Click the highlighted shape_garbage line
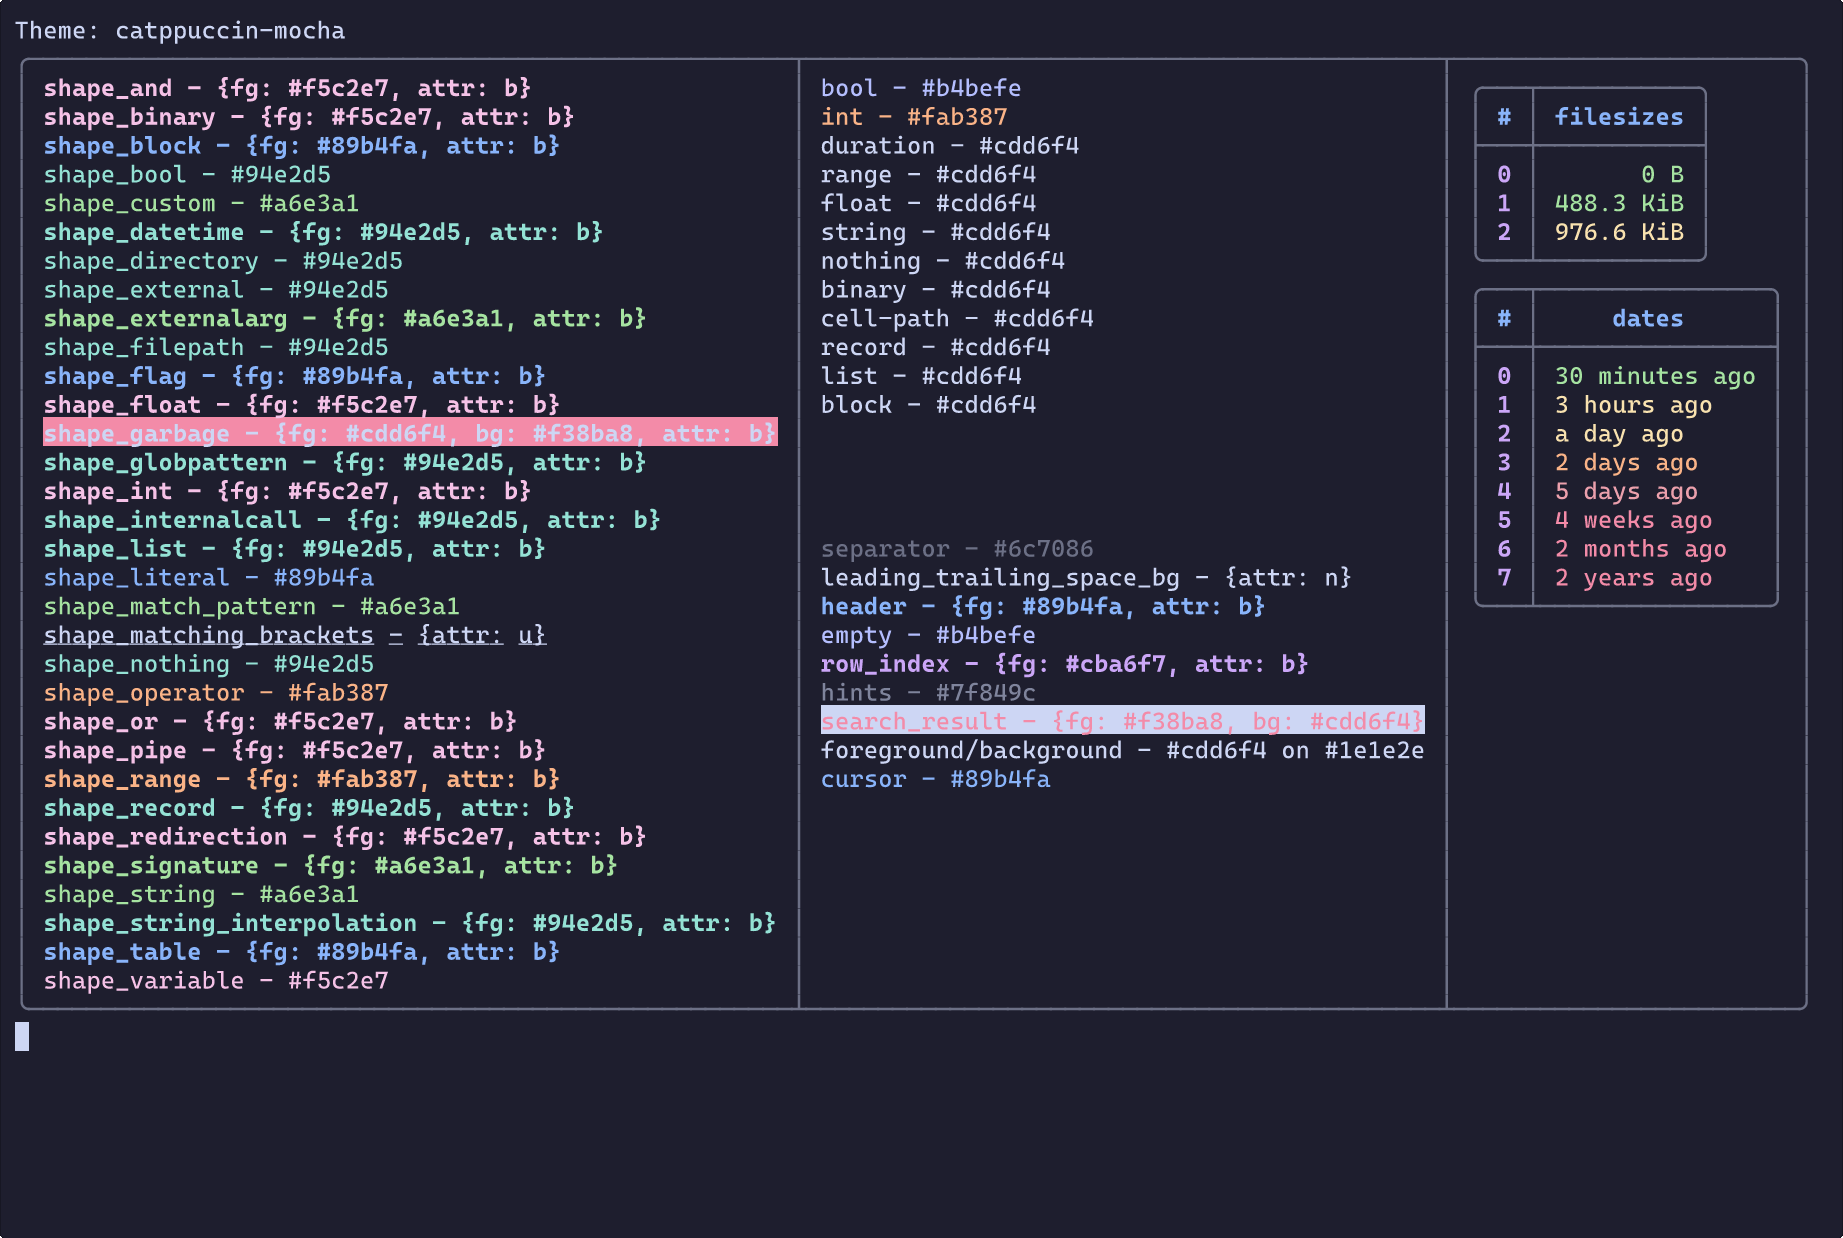1843x1238 pixels. 410,433
